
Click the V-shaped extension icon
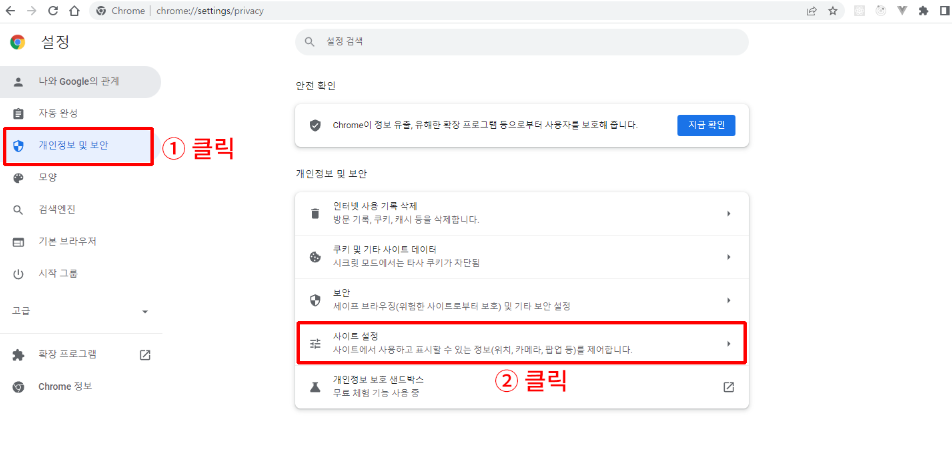click(x=902, y=11)
